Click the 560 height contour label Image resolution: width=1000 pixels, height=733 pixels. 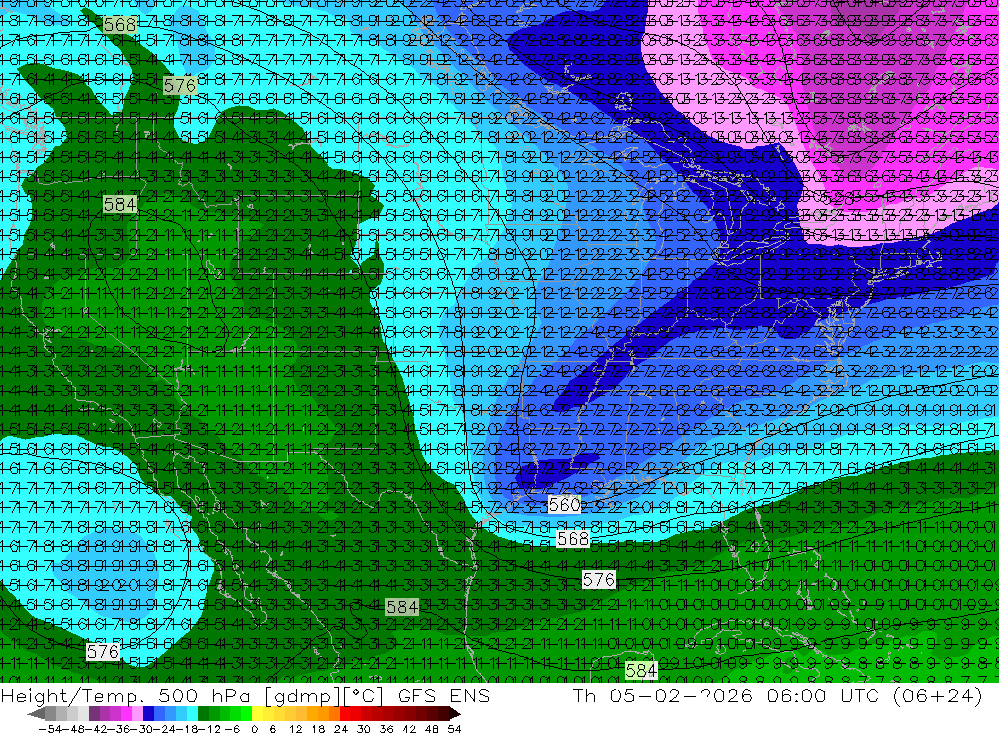[565, 505]
